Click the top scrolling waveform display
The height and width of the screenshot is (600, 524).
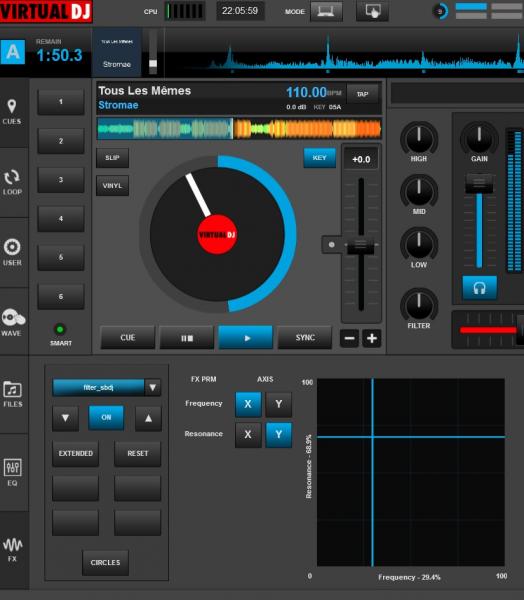(344, 54)
